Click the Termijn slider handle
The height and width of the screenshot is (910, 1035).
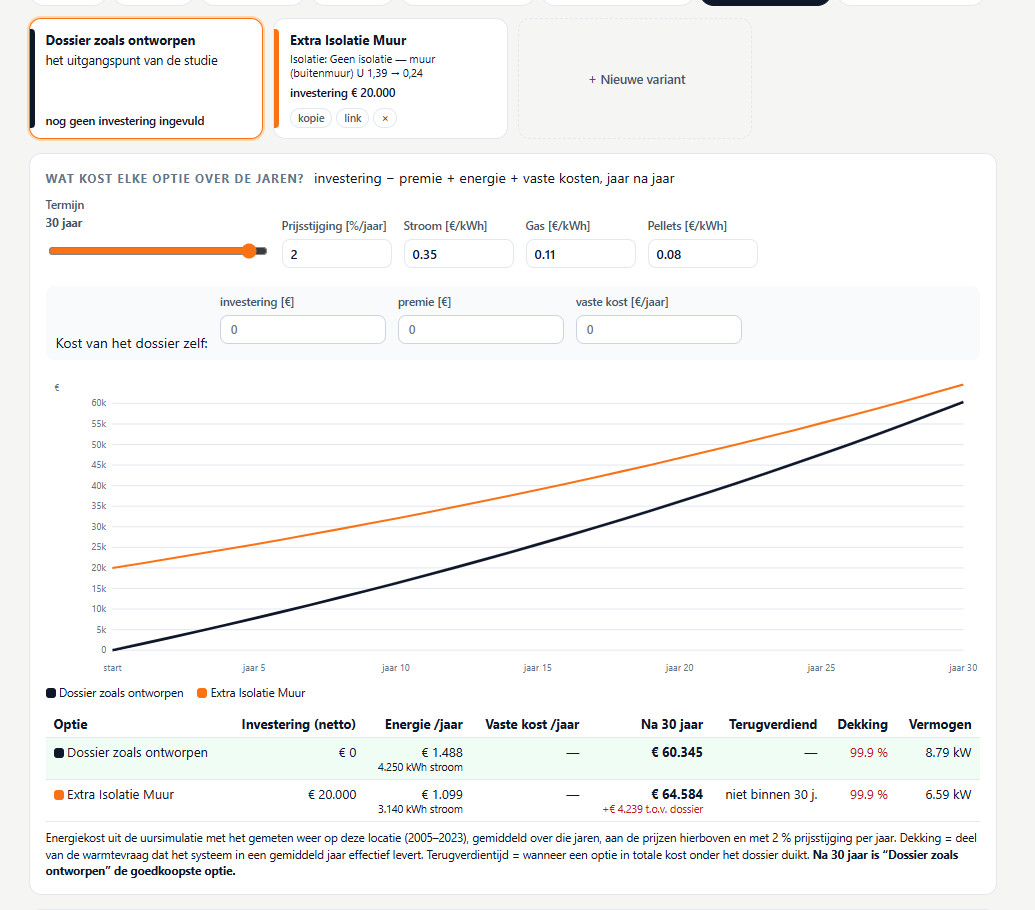pyautogui.click(x=249, y=251)
